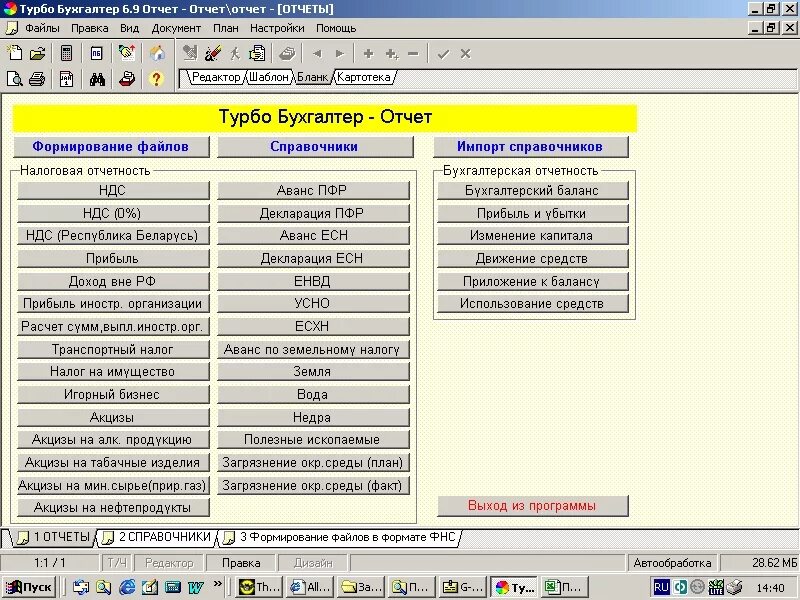
Task: Switch to the Шаблон tab
Action: (269, 77)
